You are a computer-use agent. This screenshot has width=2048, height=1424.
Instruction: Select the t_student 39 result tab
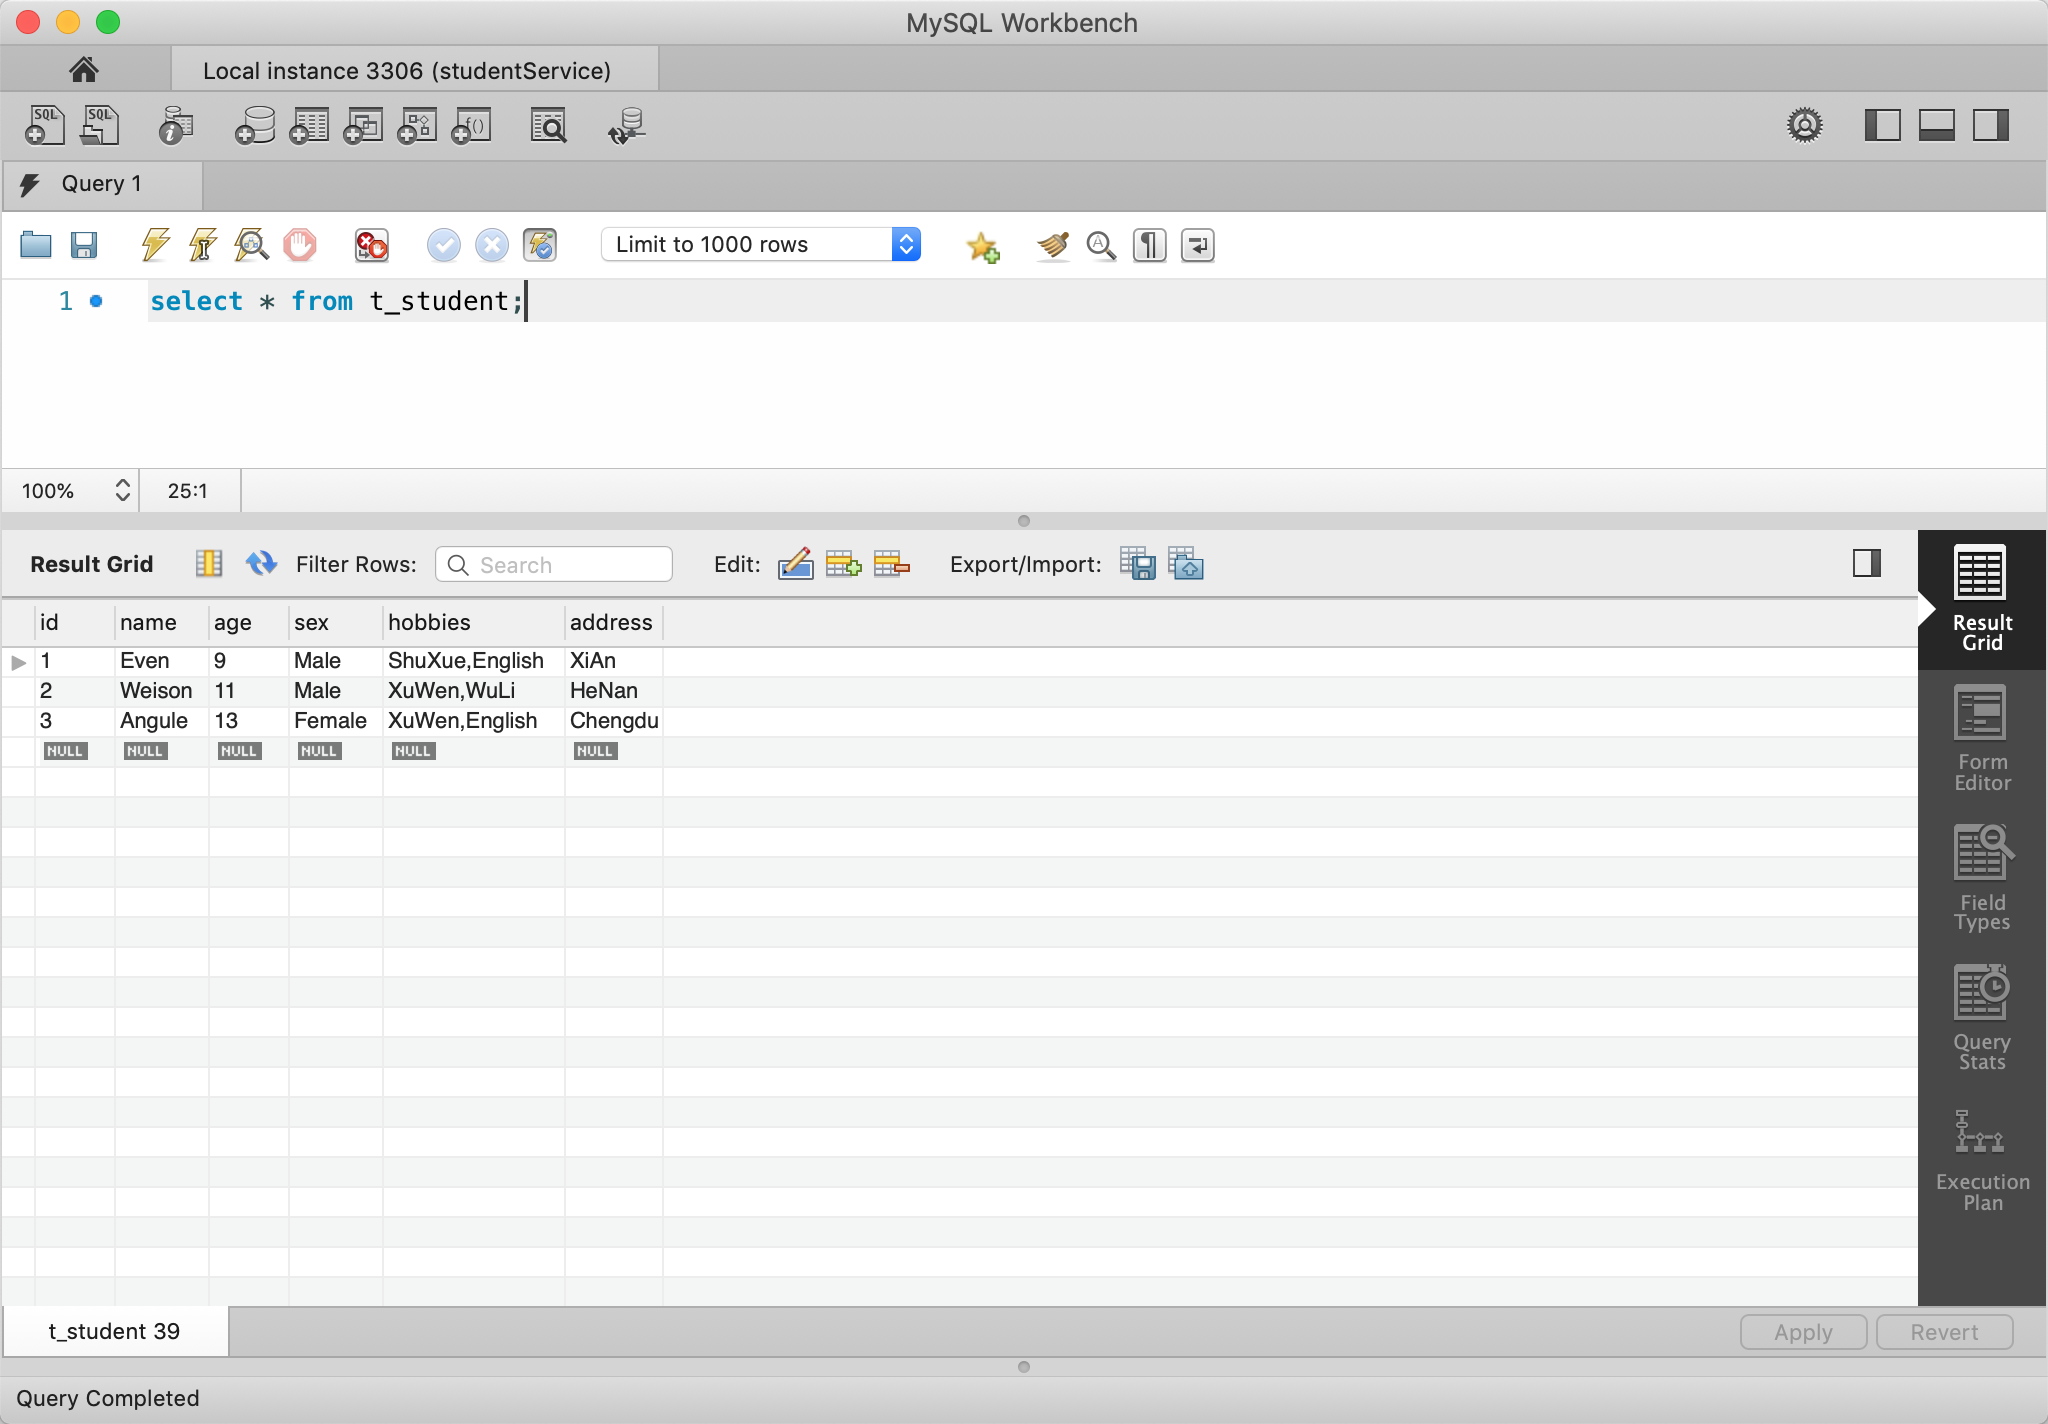[x=115, y=1331]
